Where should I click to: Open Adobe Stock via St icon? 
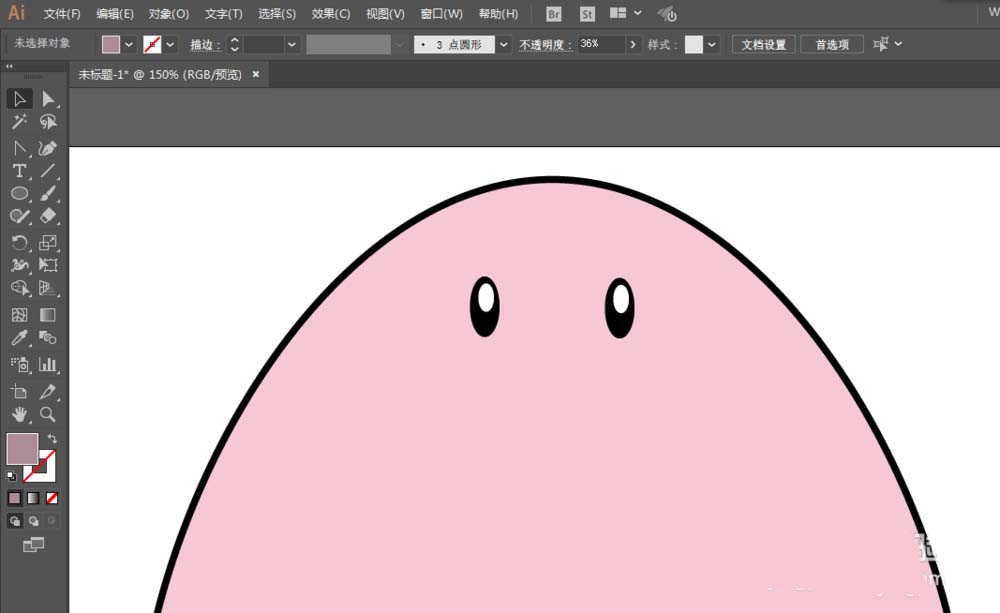(x=587, y=14)
